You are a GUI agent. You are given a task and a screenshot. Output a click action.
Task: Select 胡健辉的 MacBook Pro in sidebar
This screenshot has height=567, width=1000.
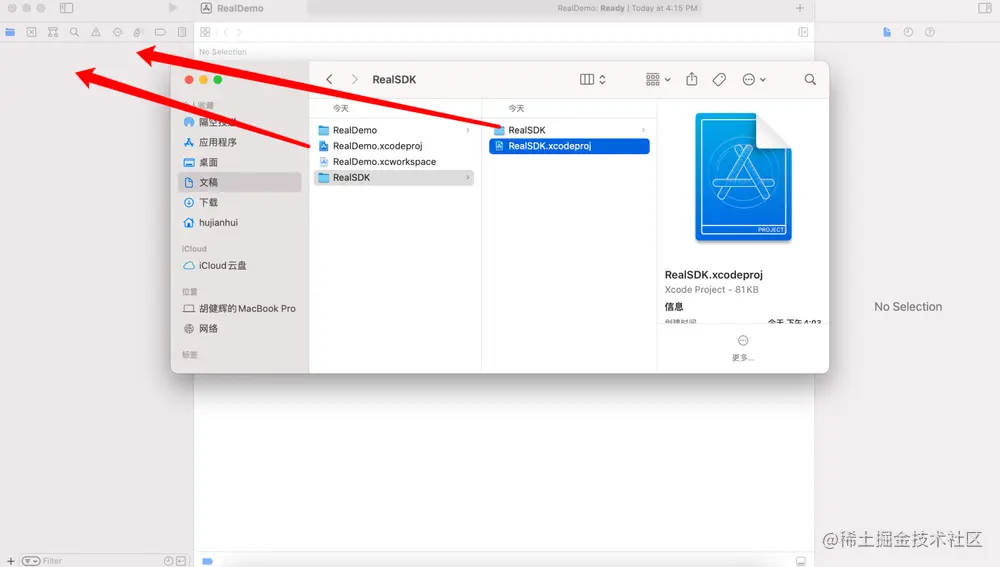click(241, 308)
